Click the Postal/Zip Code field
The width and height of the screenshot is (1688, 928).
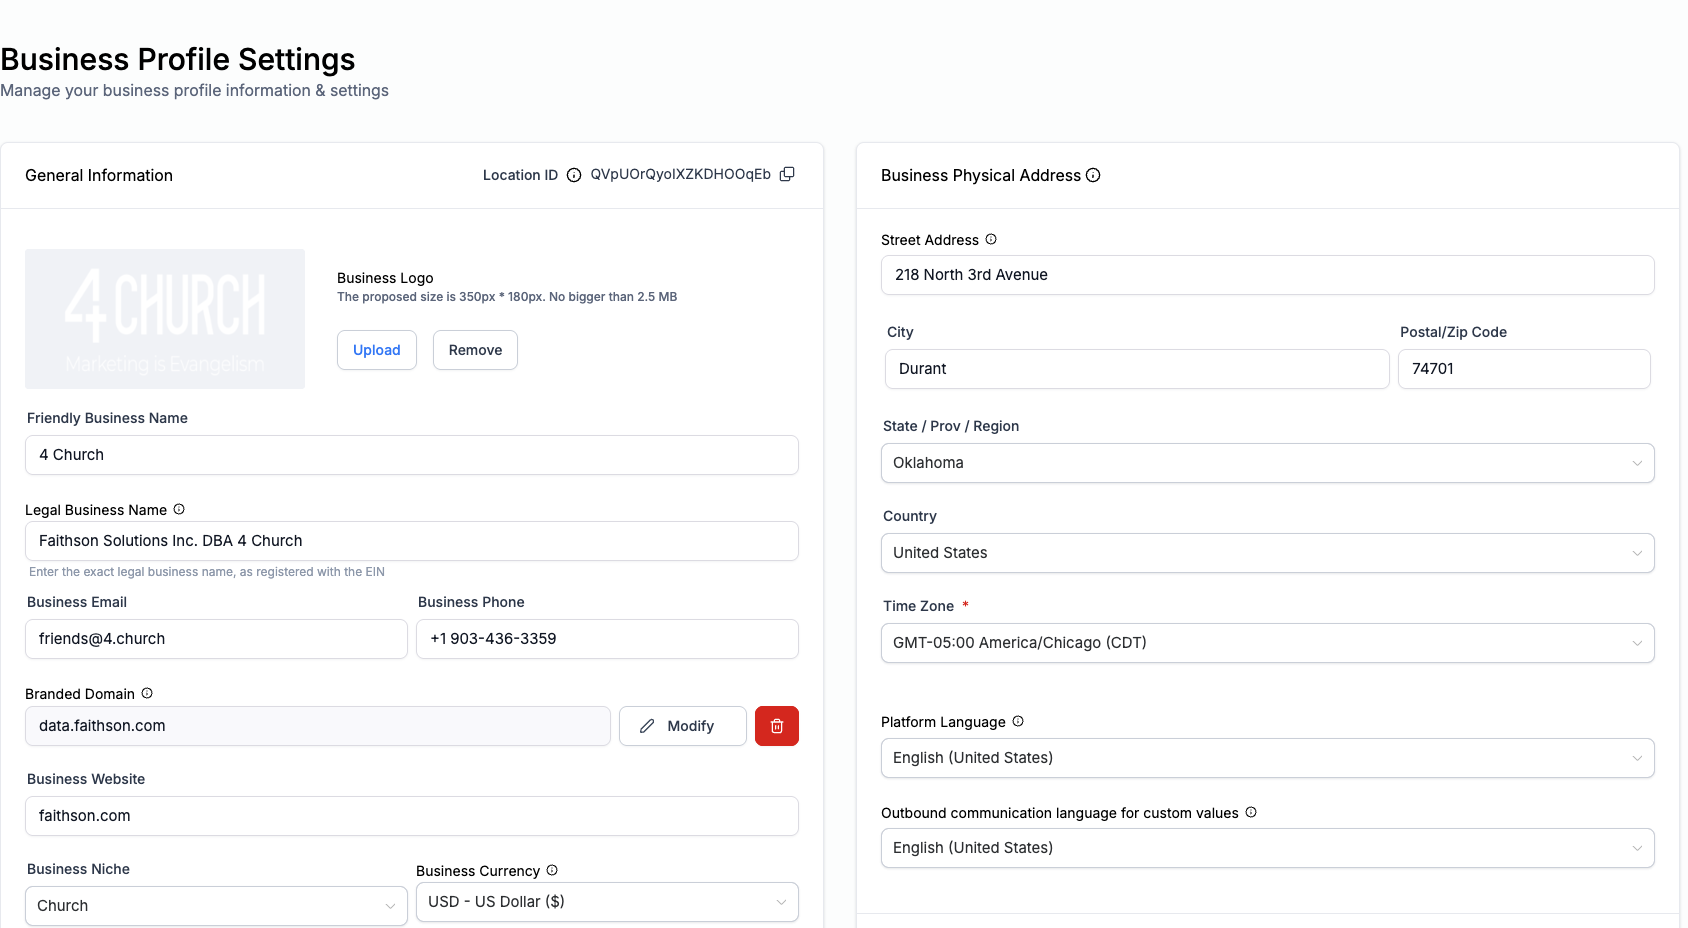pos(1524,369)
